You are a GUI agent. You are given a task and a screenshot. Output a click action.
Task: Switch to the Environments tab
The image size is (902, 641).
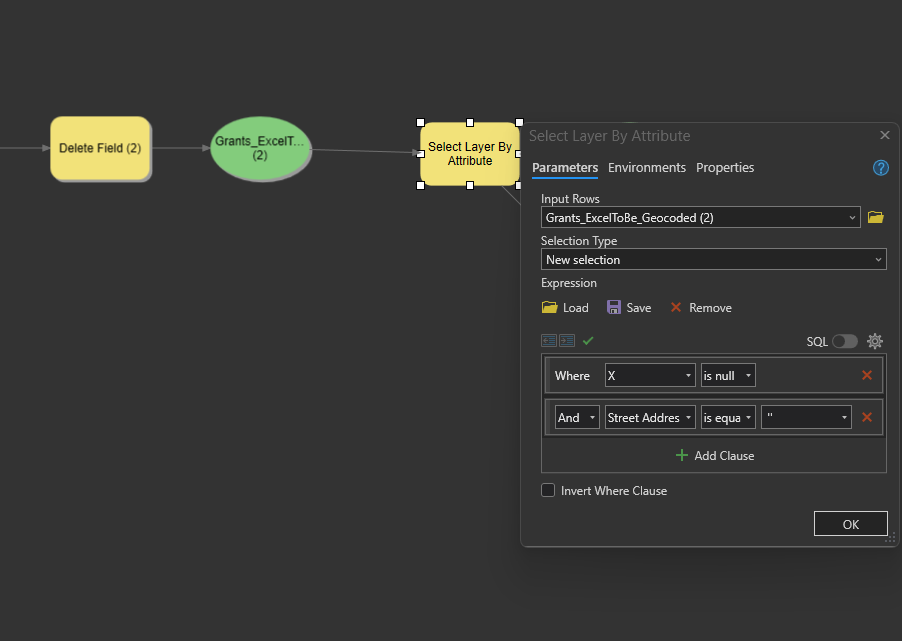point(647,168)
